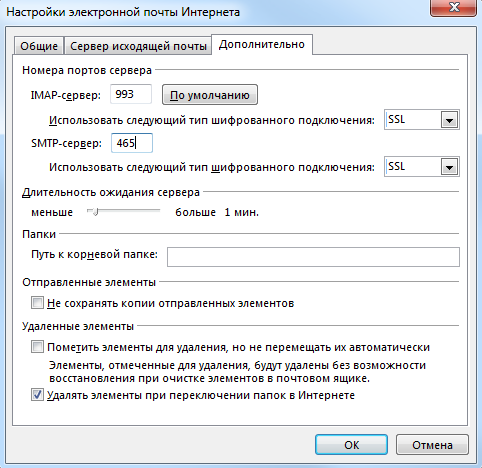This screenshot has height=468, width=482.
Task: Check Пометить элементы для удаления option
Action: click(37, 347)
